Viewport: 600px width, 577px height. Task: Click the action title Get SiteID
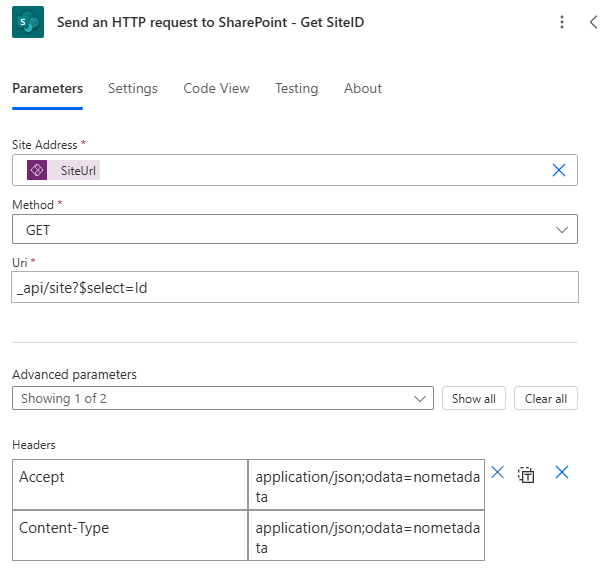tap(210, 22)
